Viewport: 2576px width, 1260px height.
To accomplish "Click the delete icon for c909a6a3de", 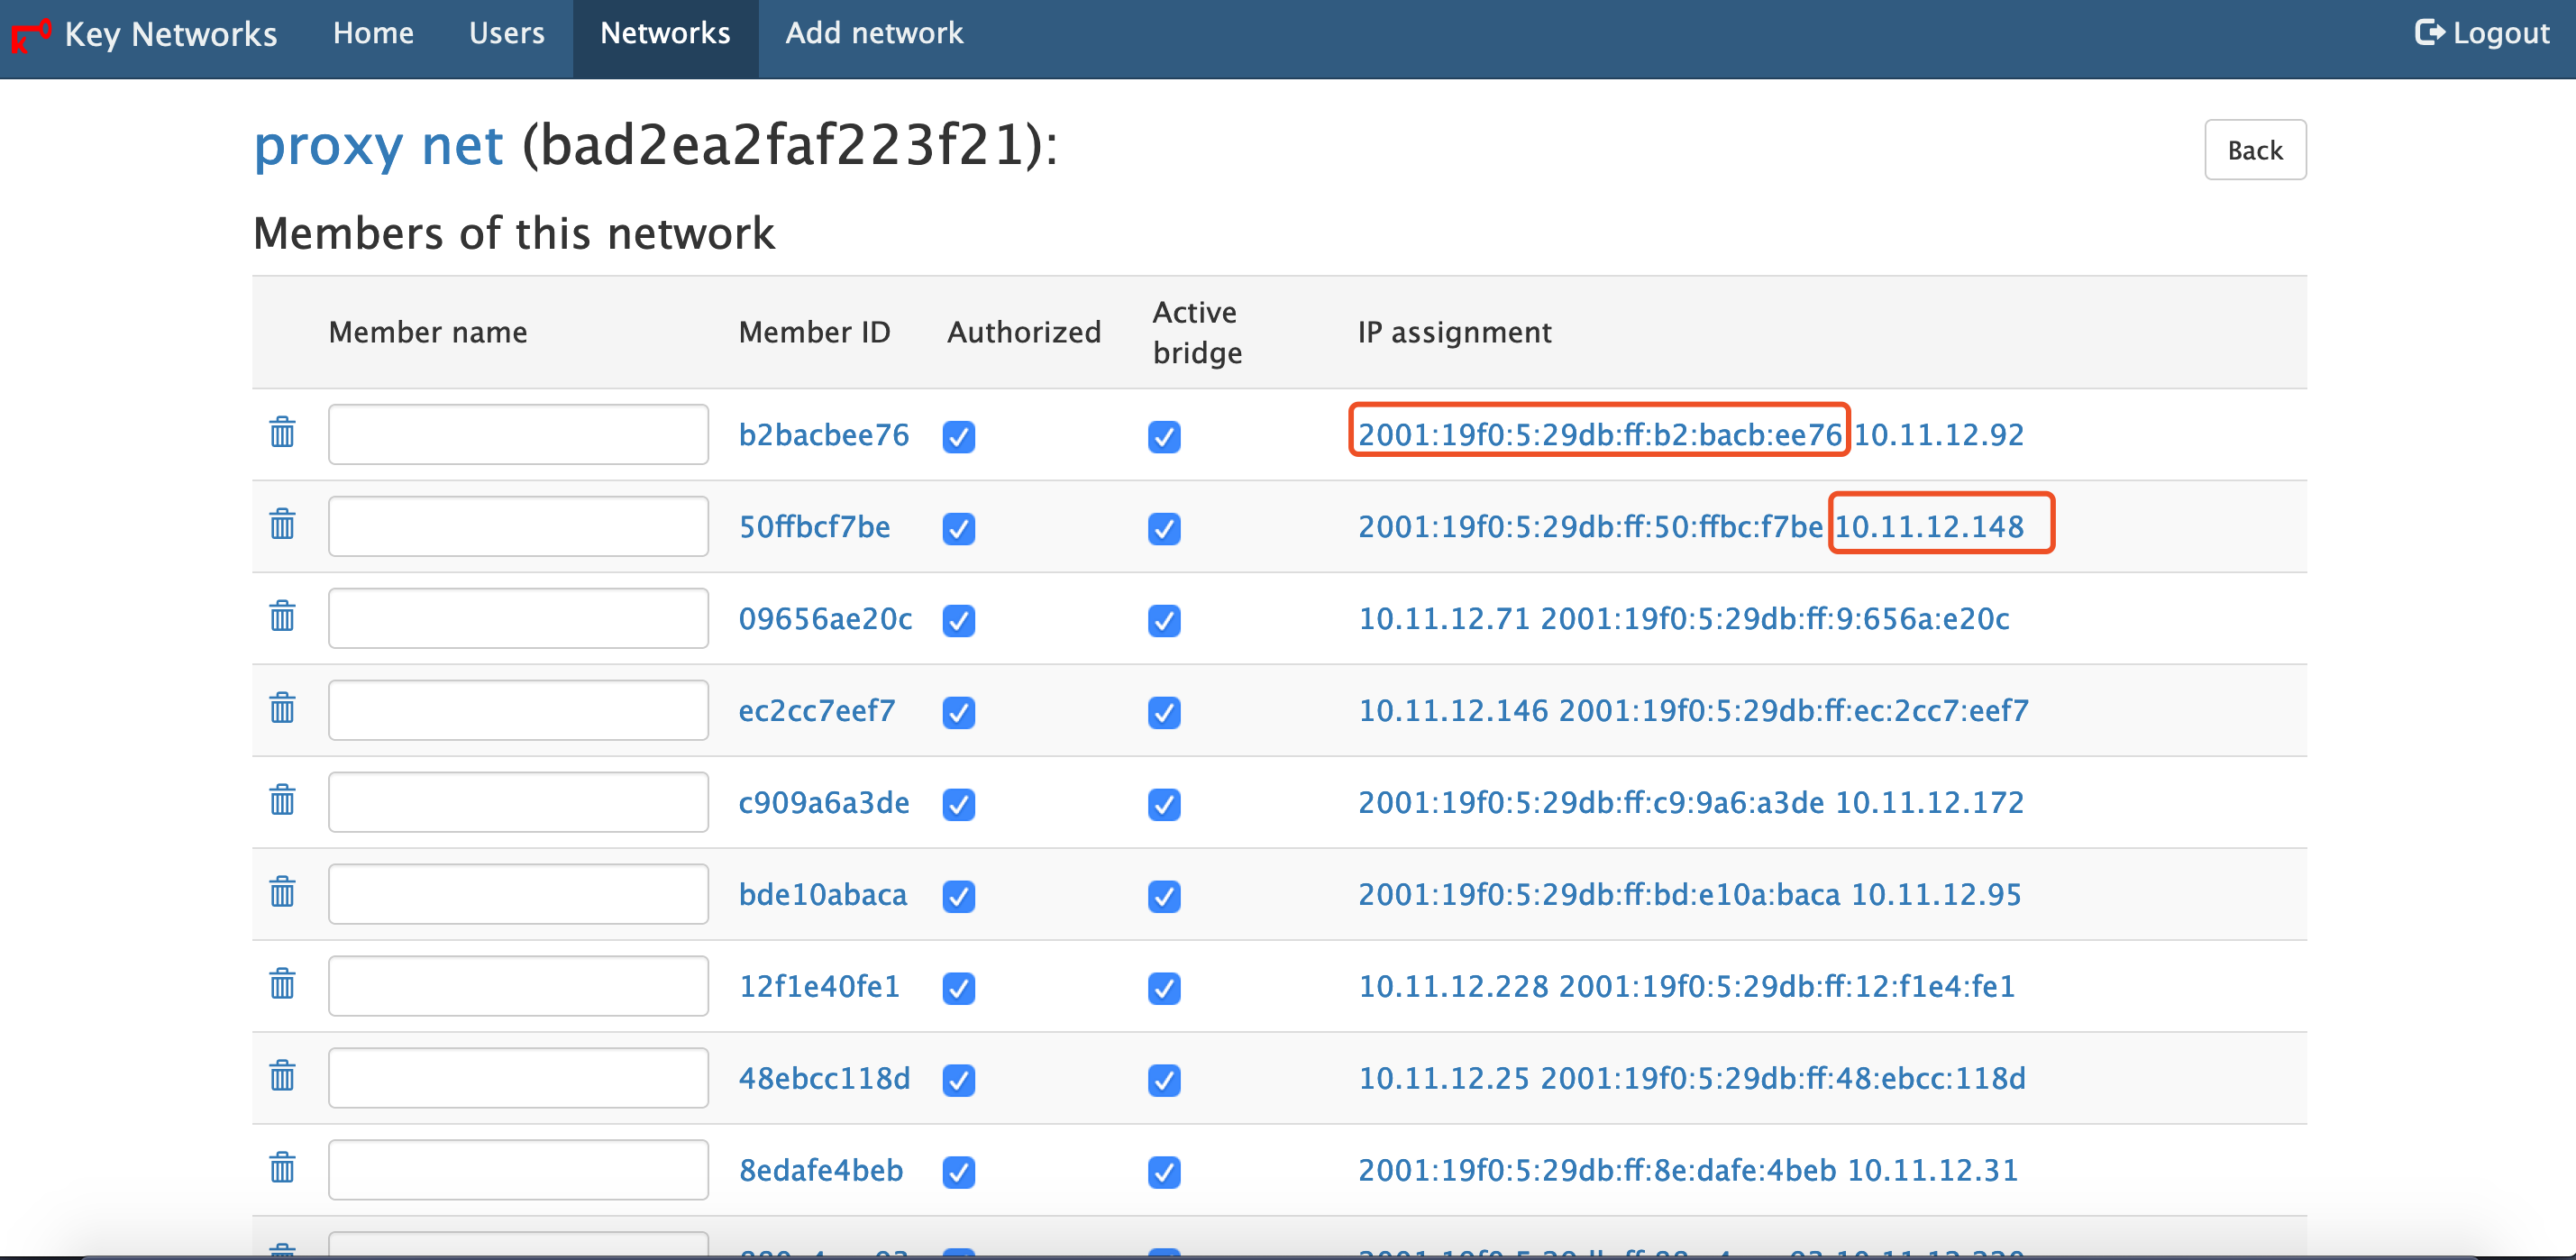I will (x=281, y=803).
